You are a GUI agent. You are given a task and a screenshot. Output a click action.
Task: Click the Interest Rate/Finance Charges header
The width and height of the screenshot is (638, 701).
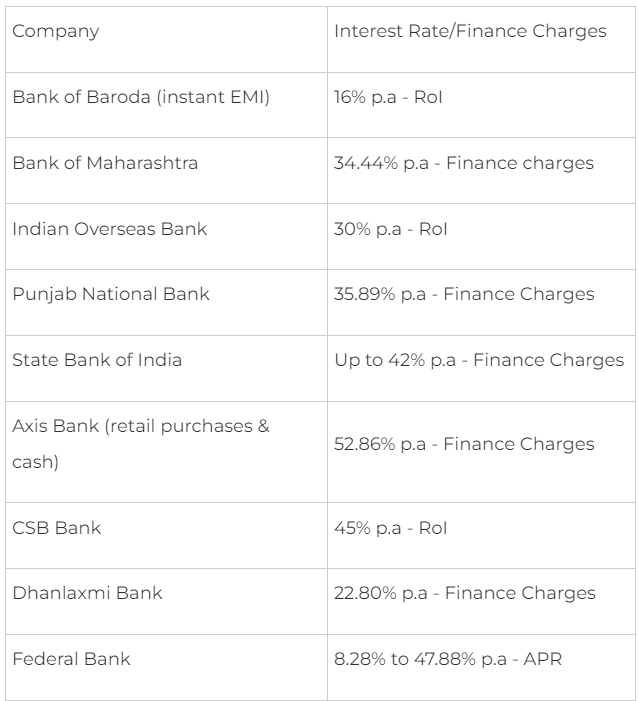(481, 39)
